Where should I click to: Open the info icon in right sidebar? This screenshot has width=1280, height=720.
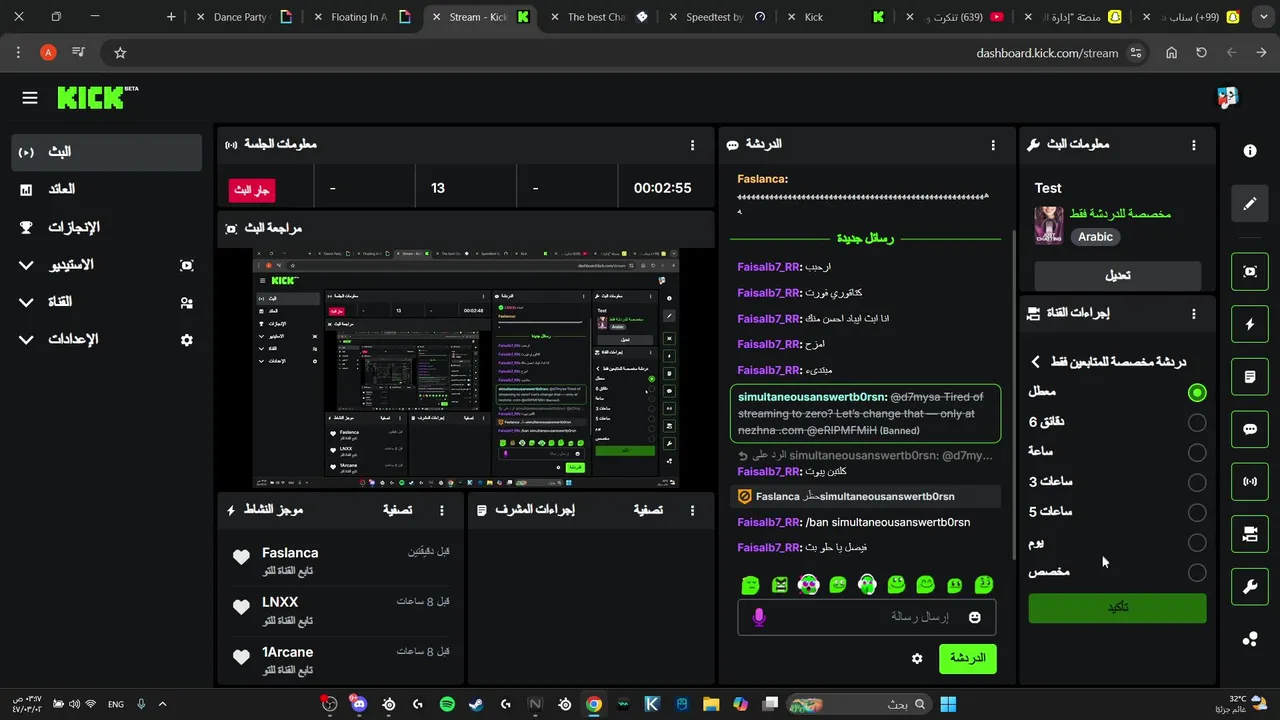click(1250, 151)
